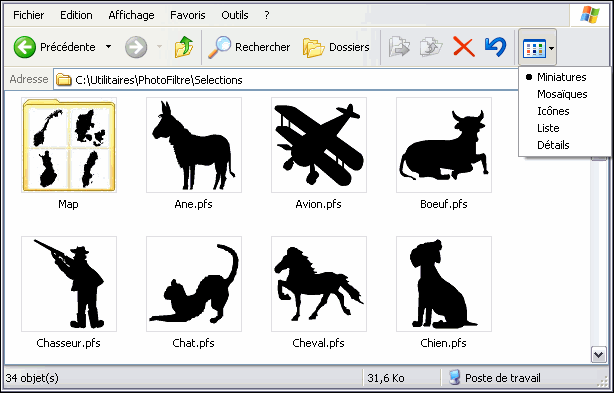
Task: Click the 31,6 Ko size status text
Action: click(386, 379)
